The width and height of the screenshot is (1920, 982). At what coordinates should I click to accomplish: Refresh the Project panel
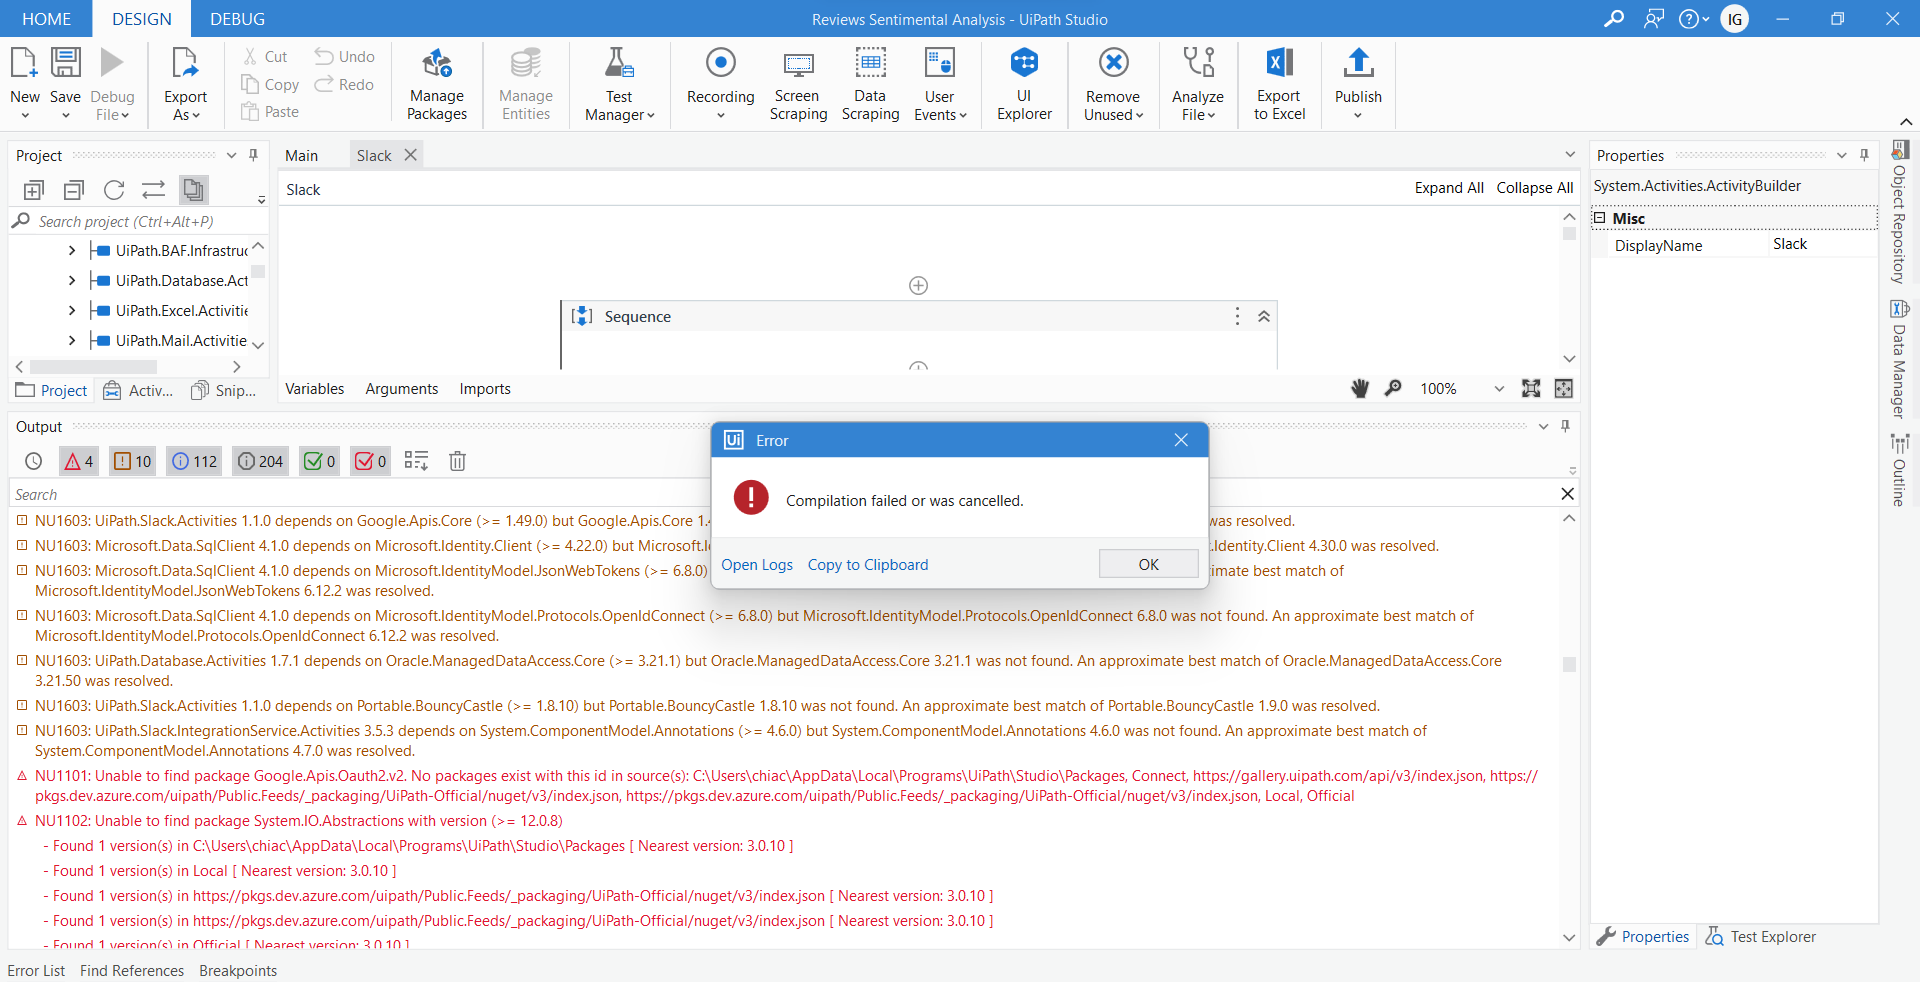tap(114, 190)
